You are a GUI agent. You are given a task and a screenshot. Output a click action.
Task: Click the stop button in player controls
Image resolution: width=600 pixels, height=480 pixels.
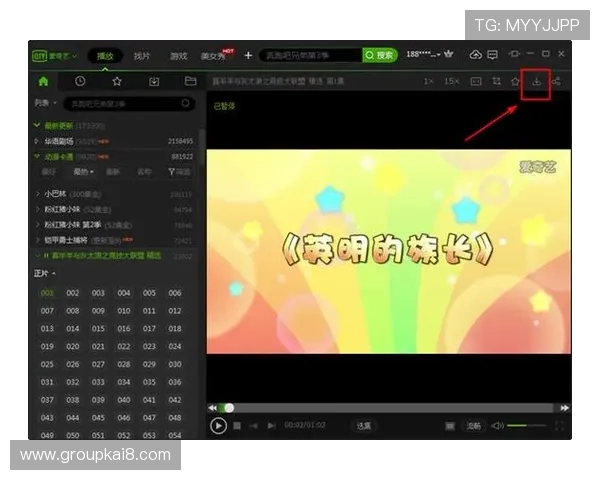pos(238,426)
